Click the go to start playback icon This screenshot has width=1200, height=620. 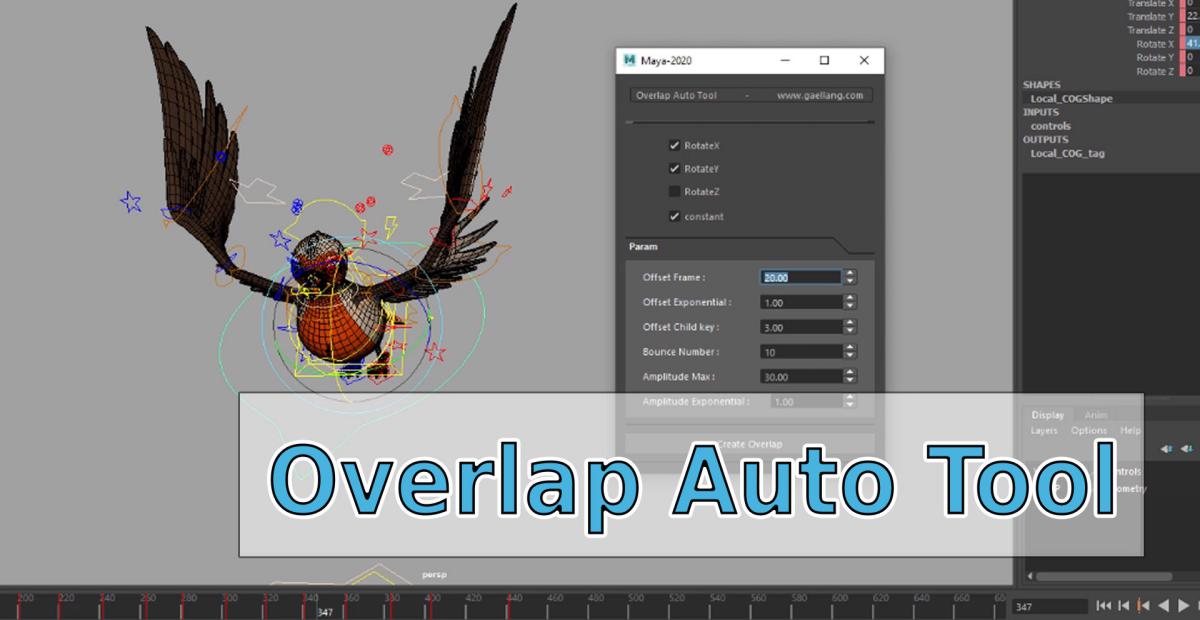[1103, 606]
